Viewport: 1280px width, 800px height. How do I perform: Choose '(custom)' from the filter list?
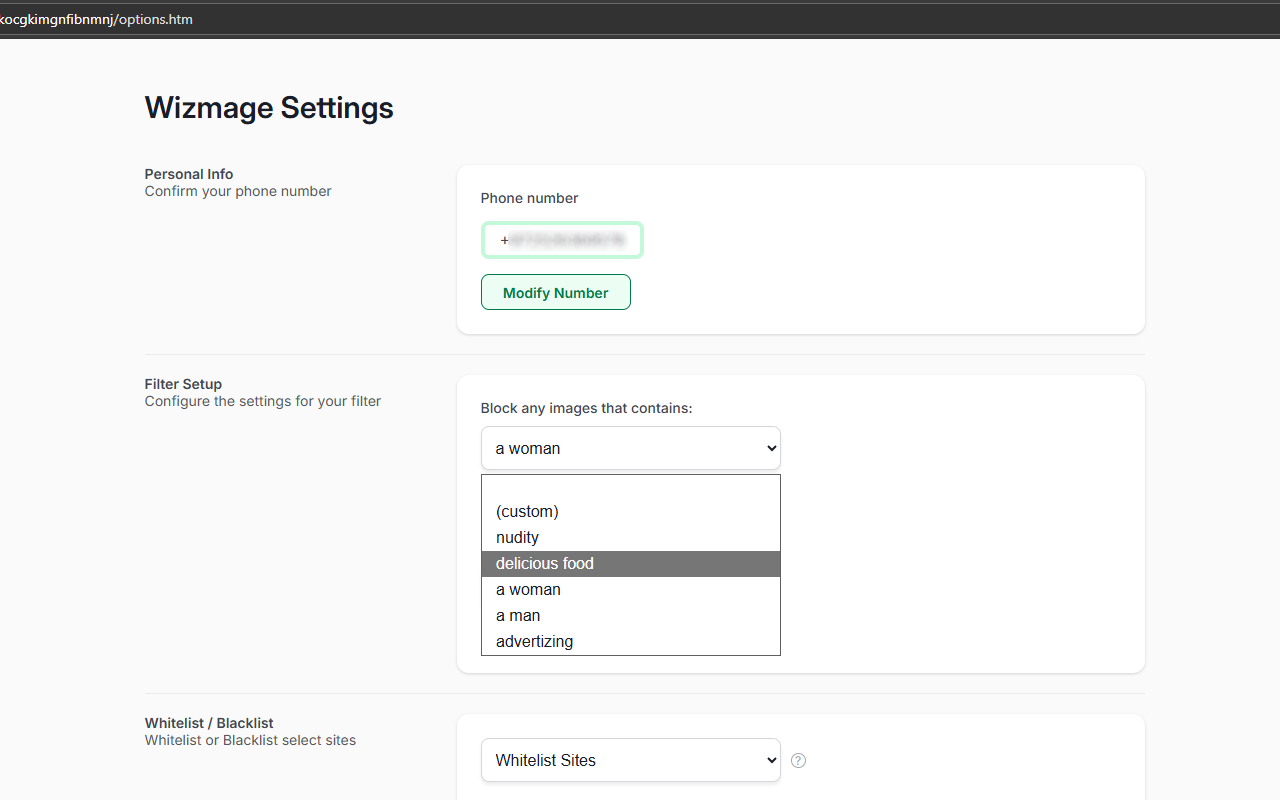(631, 511)
